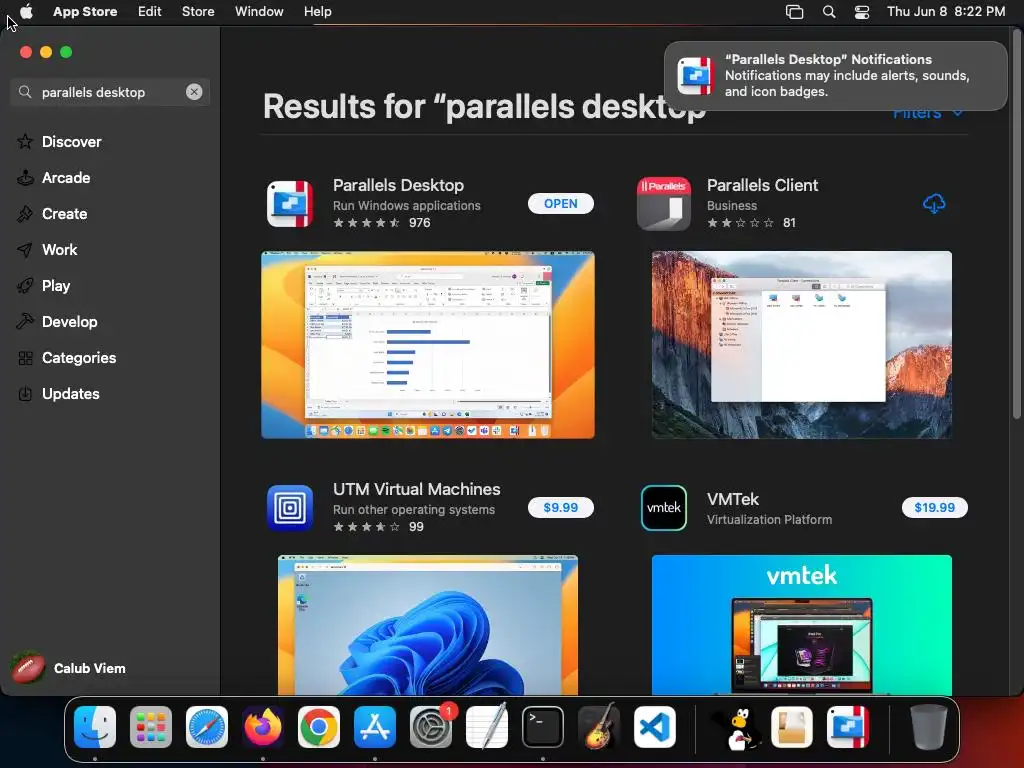The image size is (1024, 768).
Task: Launch Safari from the Dock
Action: click(207, 727)
